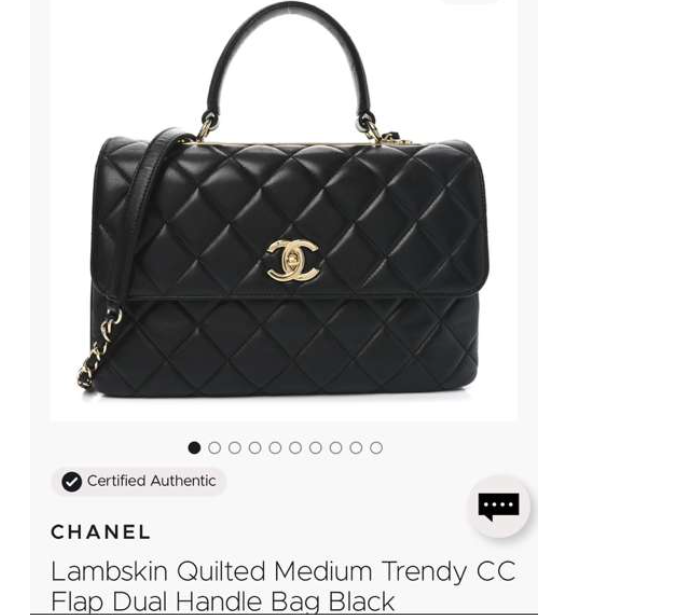Click the bag's top leather handle
Screen dimensions: 695x615
(x=289, y=62)
